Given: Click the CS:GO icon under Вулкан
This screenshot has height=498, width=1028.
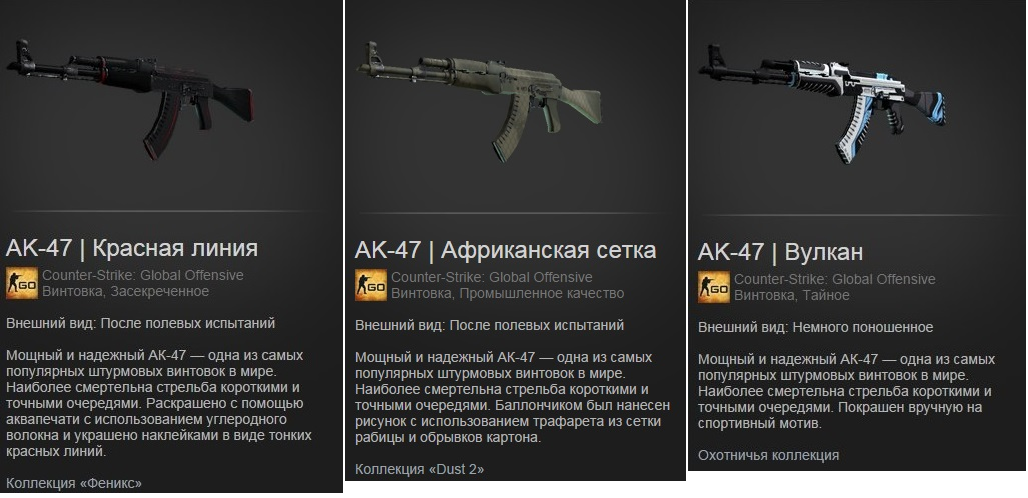Looking at the screenshot, I should tap(714, 288).
